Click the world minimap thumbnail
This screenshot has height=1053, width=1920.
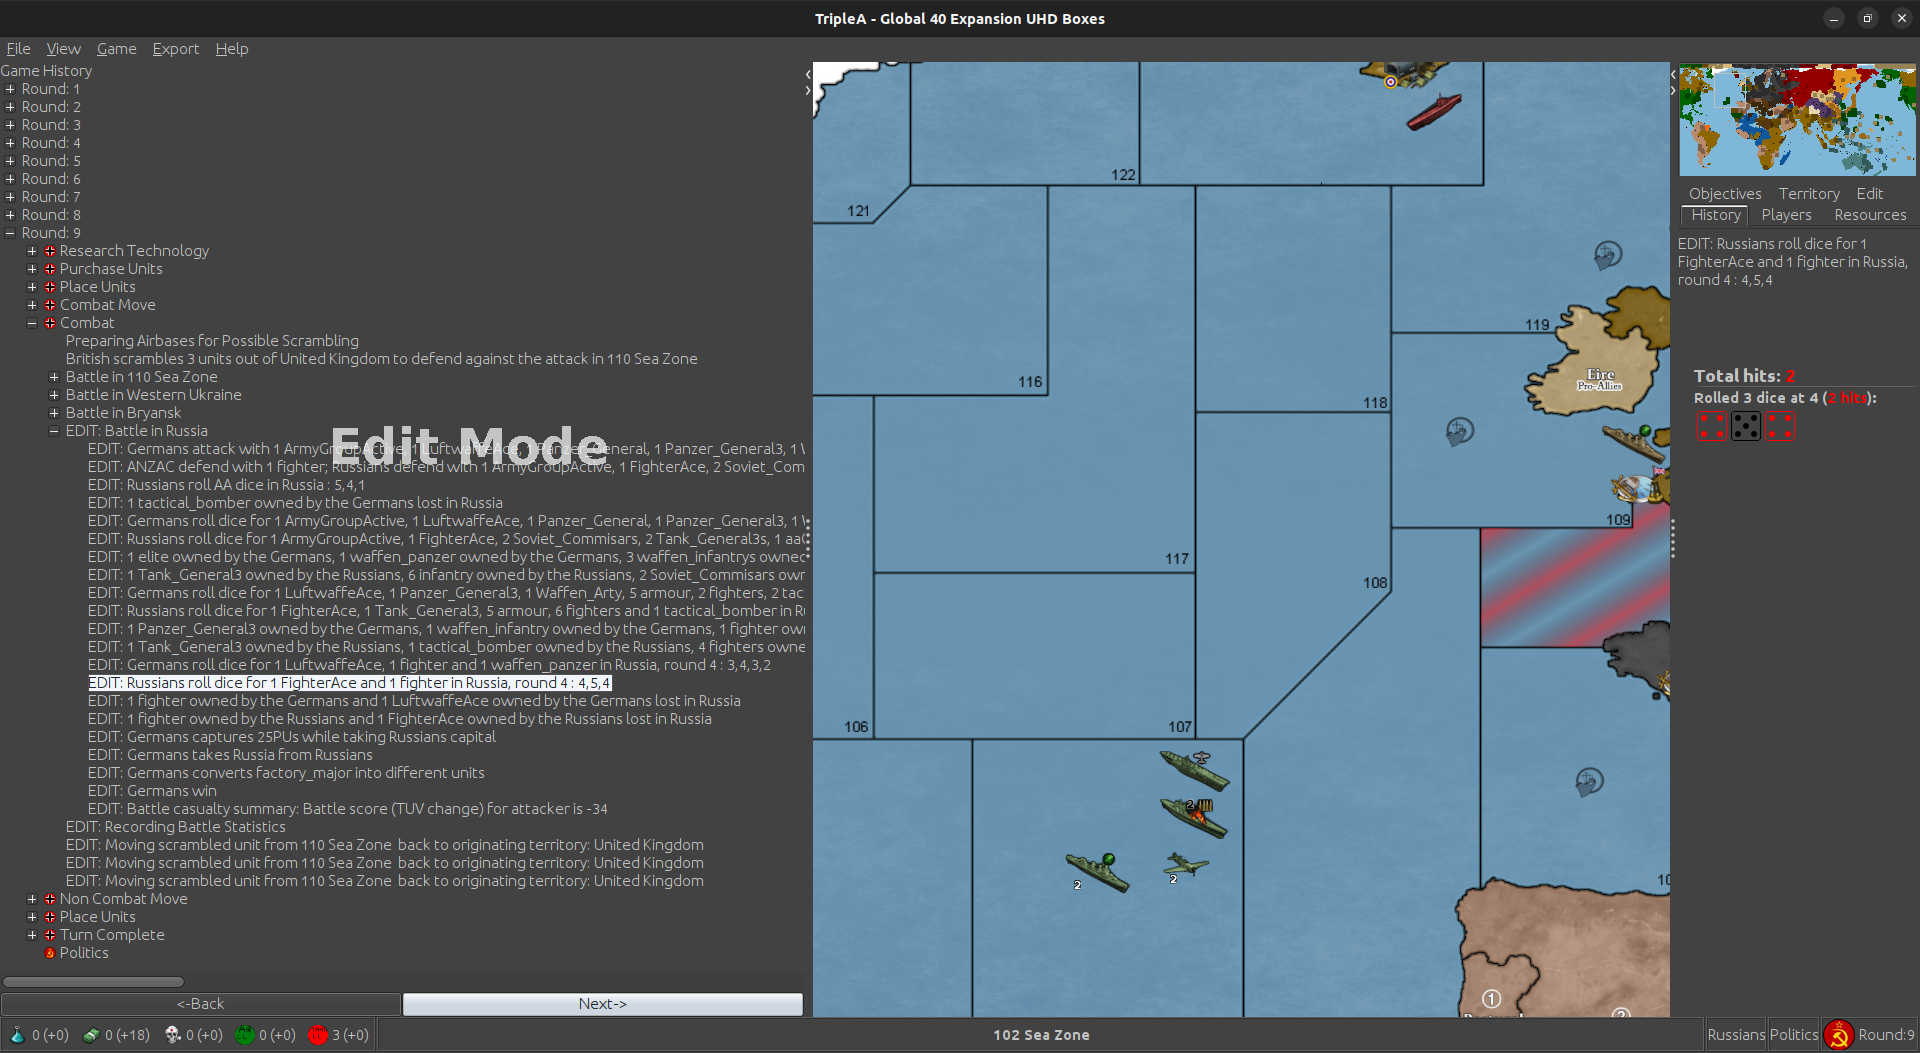point(1797,120)
